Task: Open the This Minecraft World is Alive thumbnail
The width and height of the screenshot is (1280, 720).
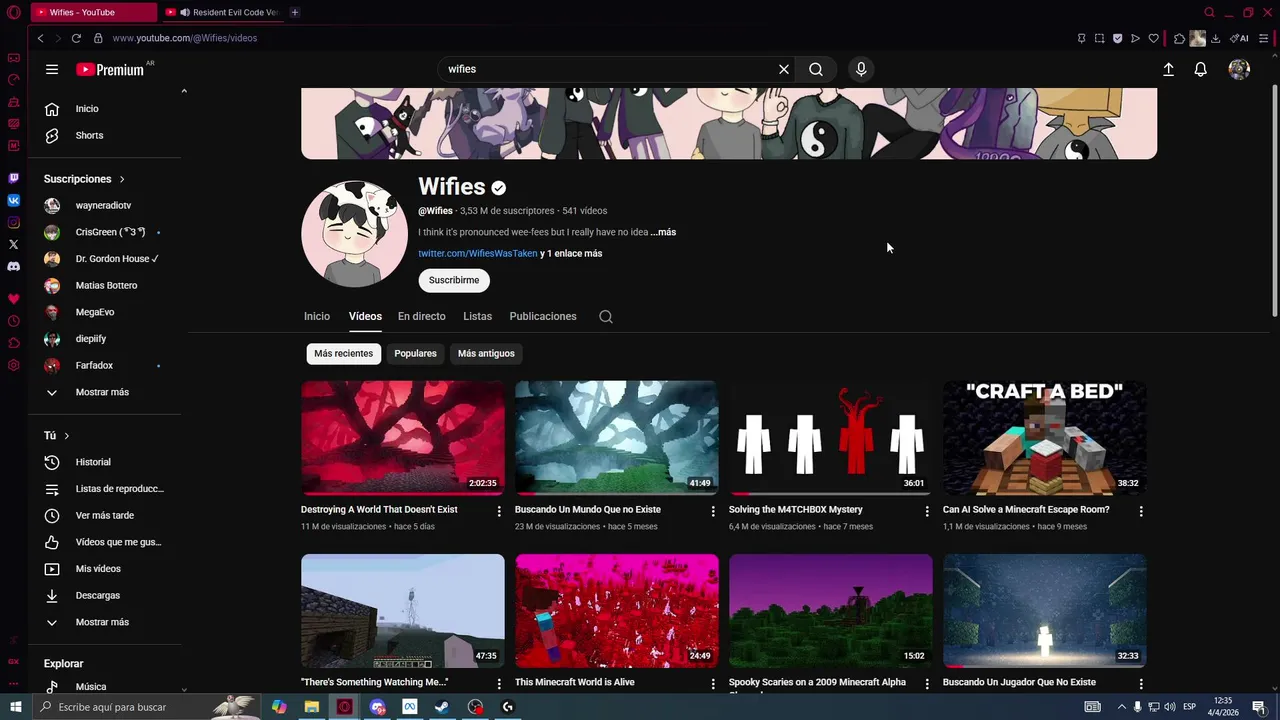Action: (x=617, y=611)
